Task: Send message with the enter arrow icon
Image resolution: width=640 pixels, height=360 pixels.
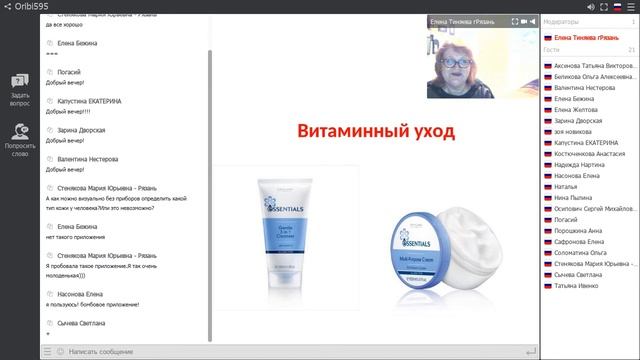Action: tap(531, 351)
